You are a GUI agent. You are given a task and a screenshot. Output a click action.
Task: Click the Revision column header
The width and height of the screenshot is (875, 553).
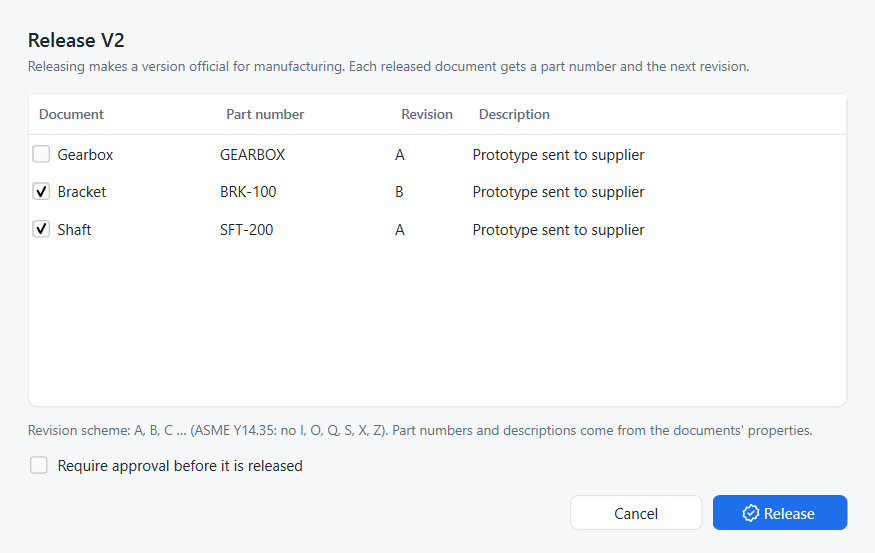[x=427, y=114]
